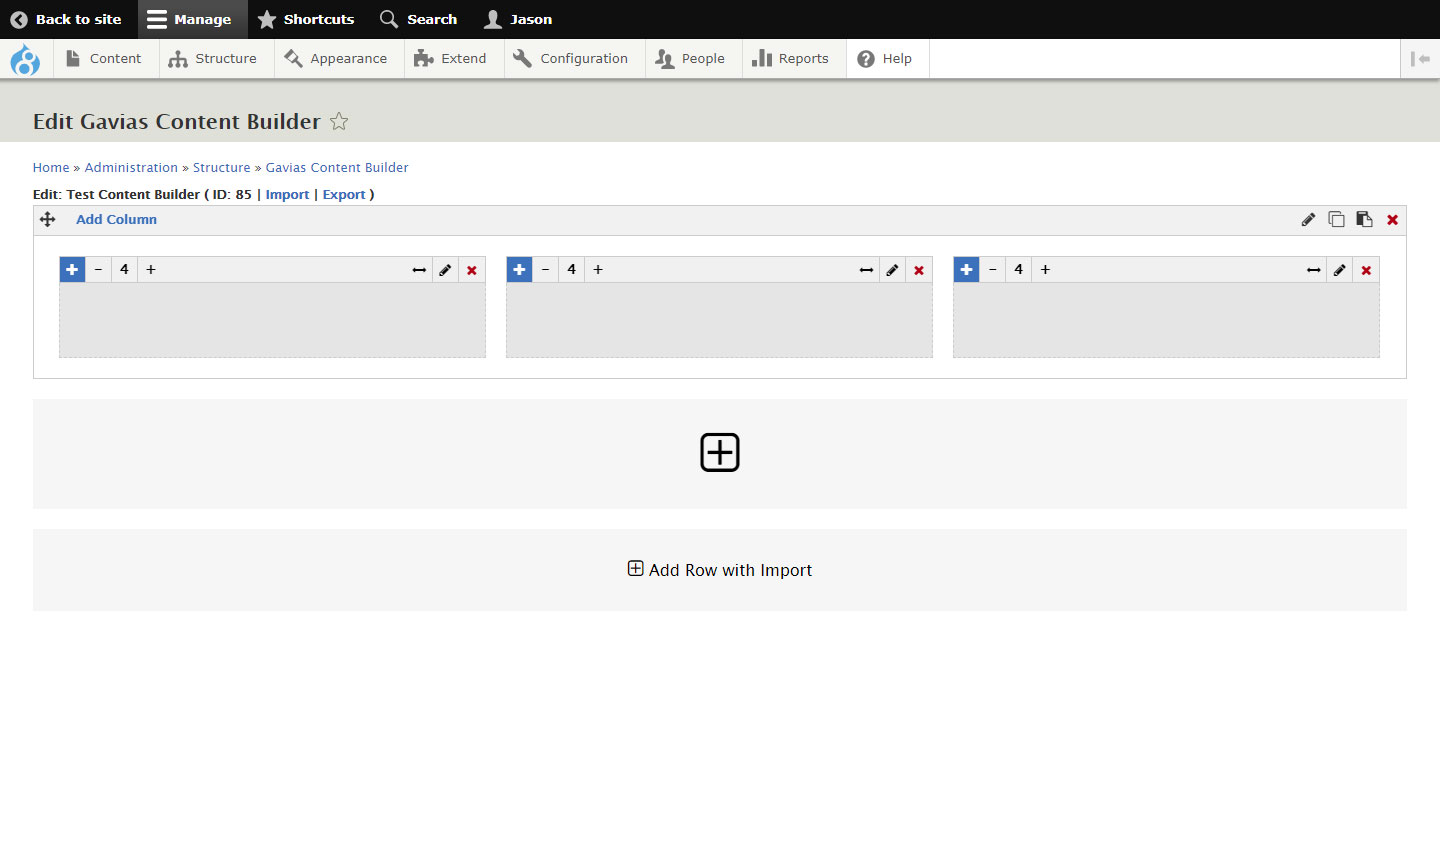Click the second column's empty content area
1440x843 pixels.
point(719,320)
